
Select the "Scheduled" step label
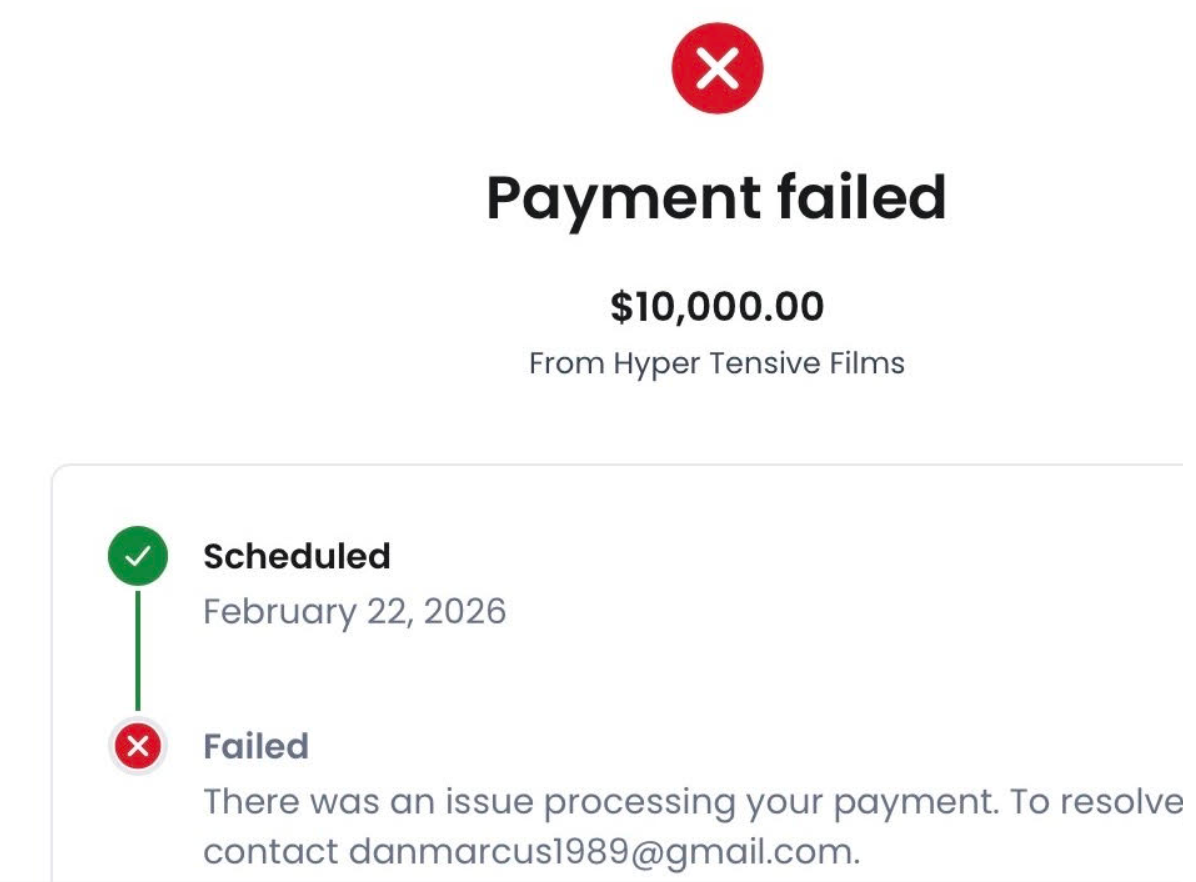pyautogui.click(x=297, y=556)
